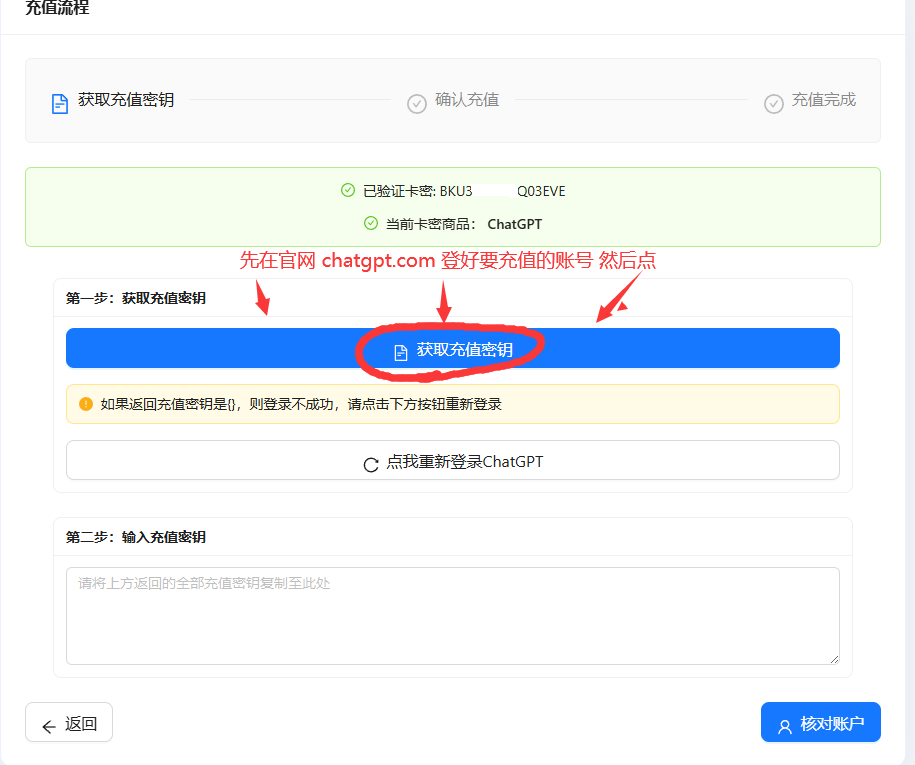Image resolution: width=915 pixels, height=765 pixels.
Task: Click orange warning icon in yellow notice
Action: [86, 404]
